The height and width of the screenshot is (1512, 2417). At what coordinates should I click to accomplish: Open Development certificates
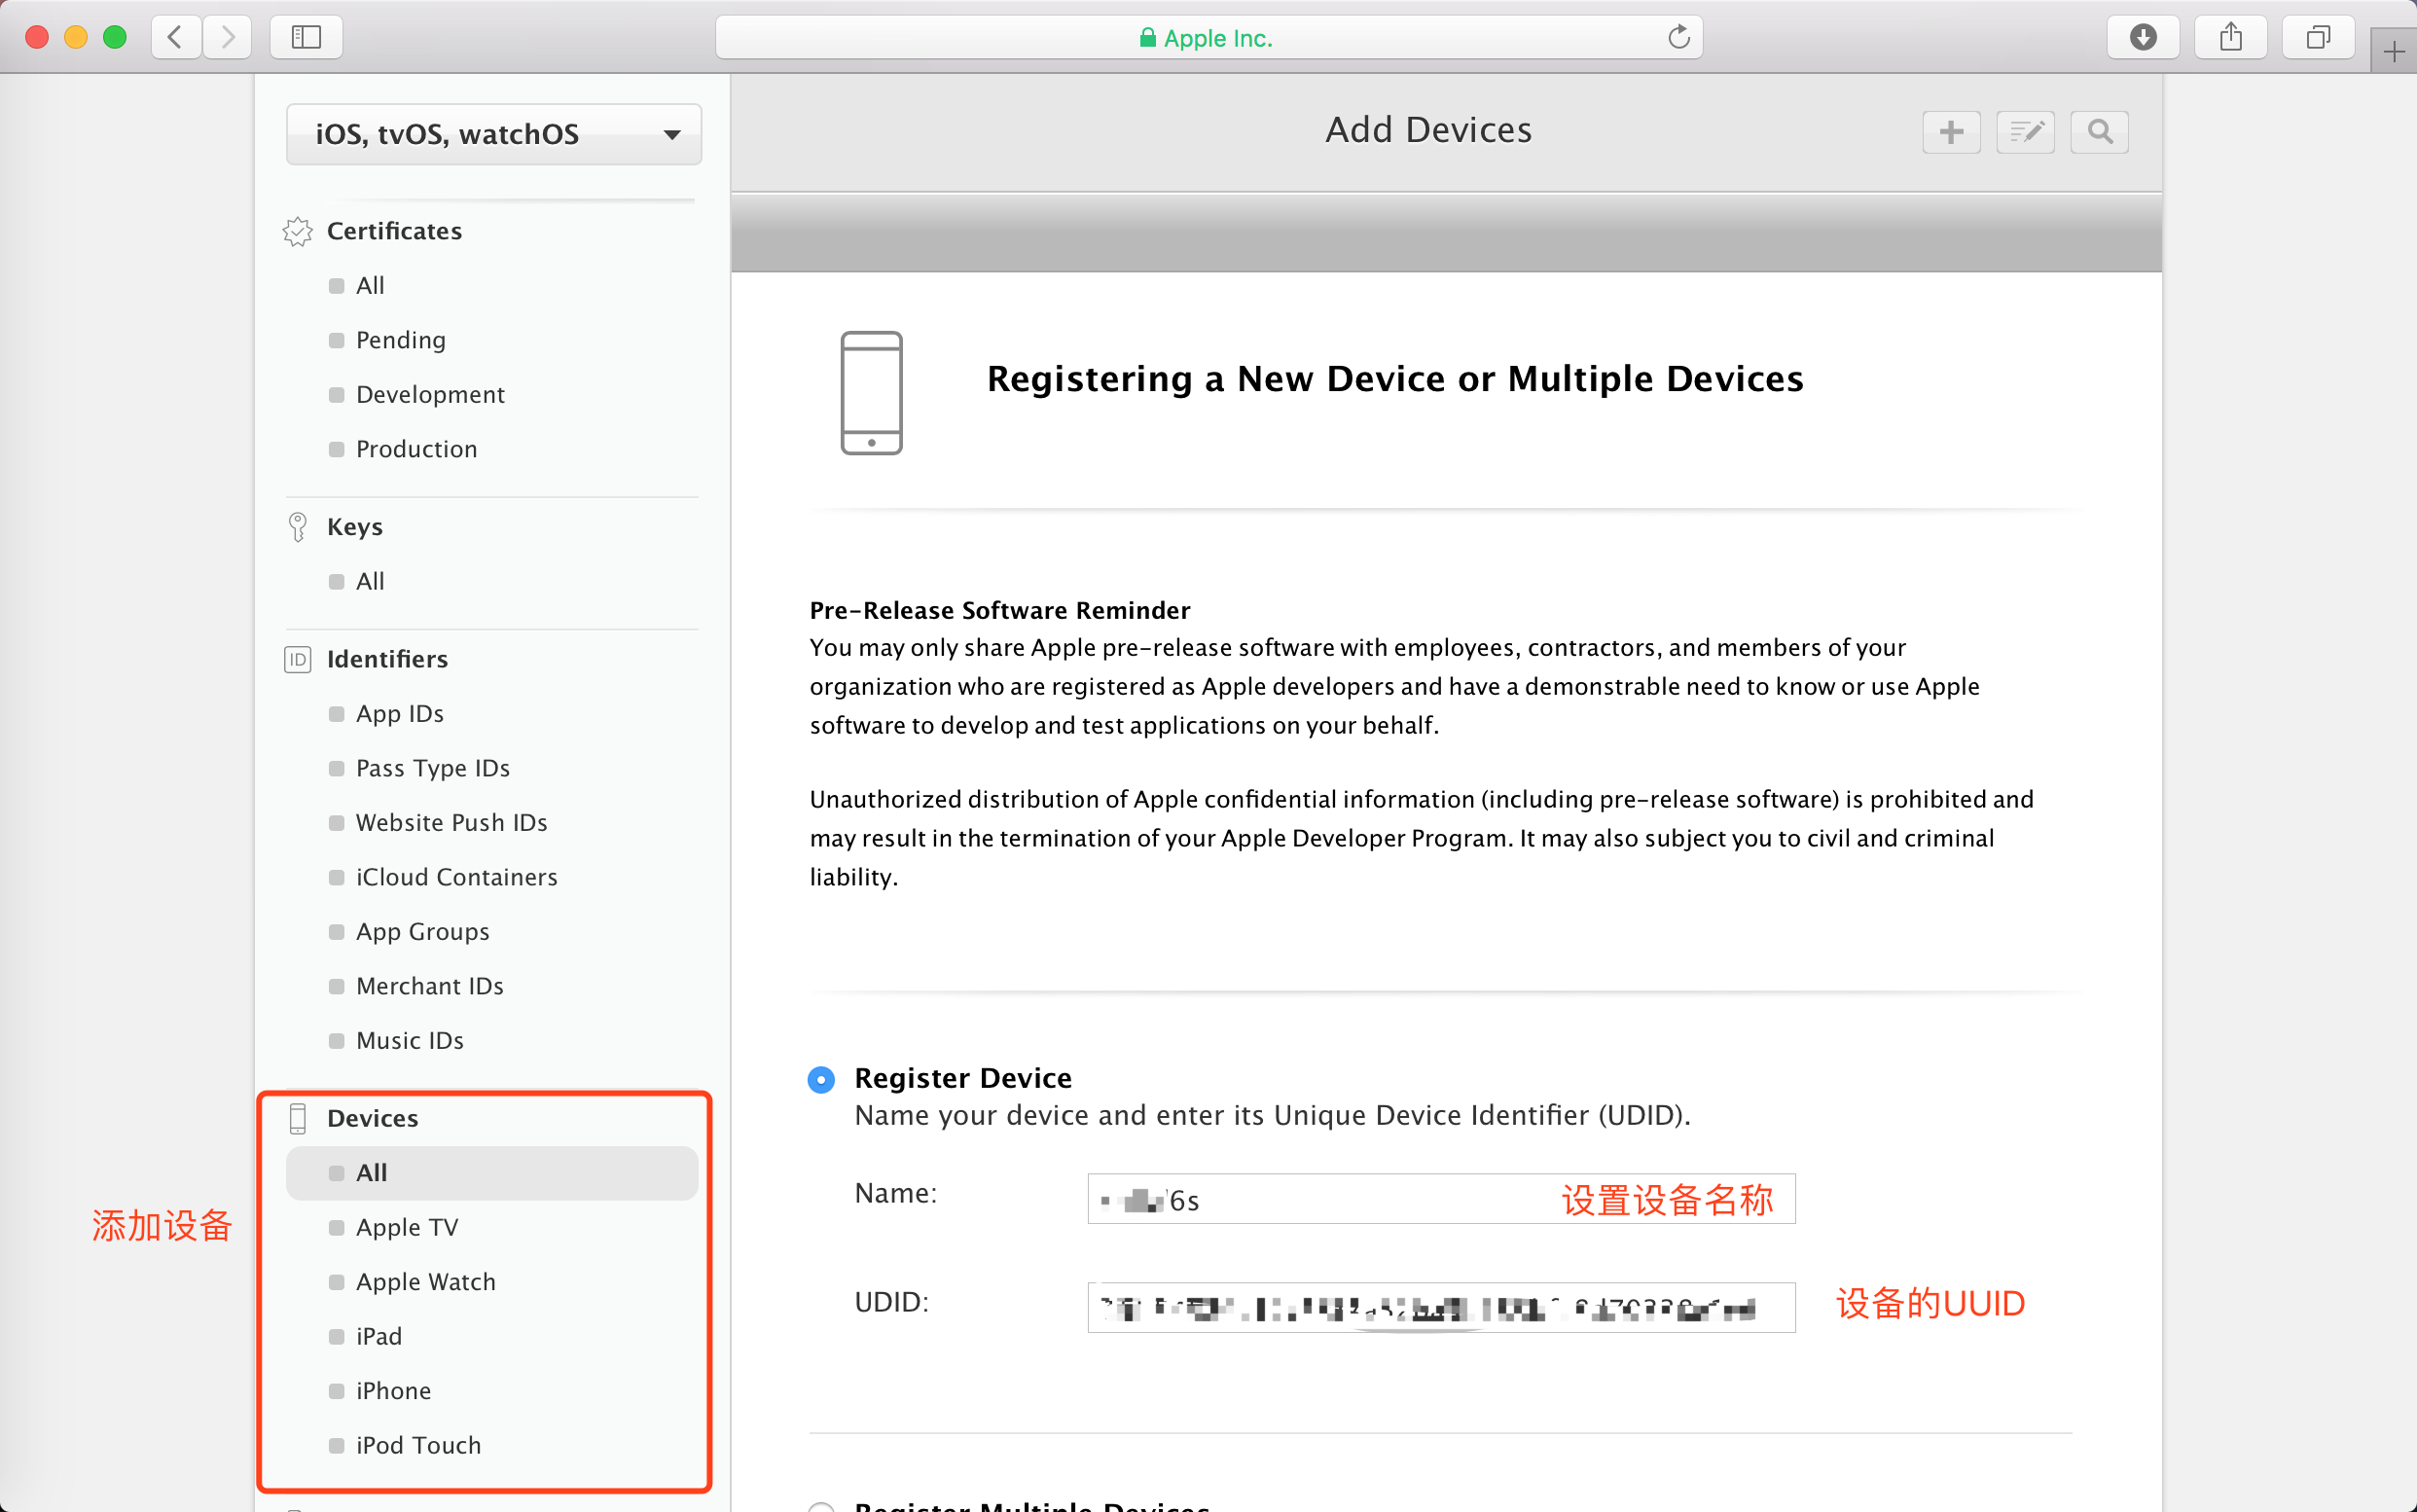point(431,395)
